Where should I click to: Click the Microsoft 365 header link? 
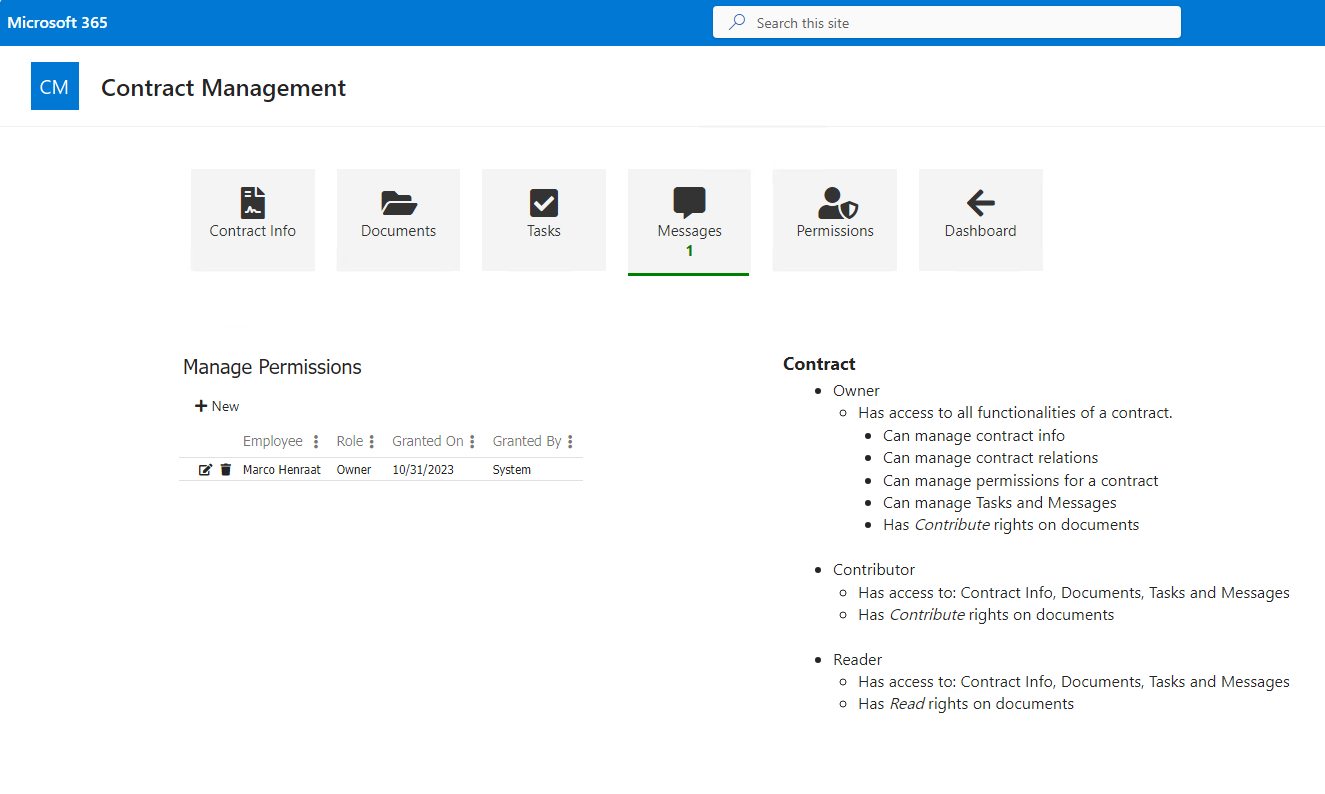tap(57, 21)
